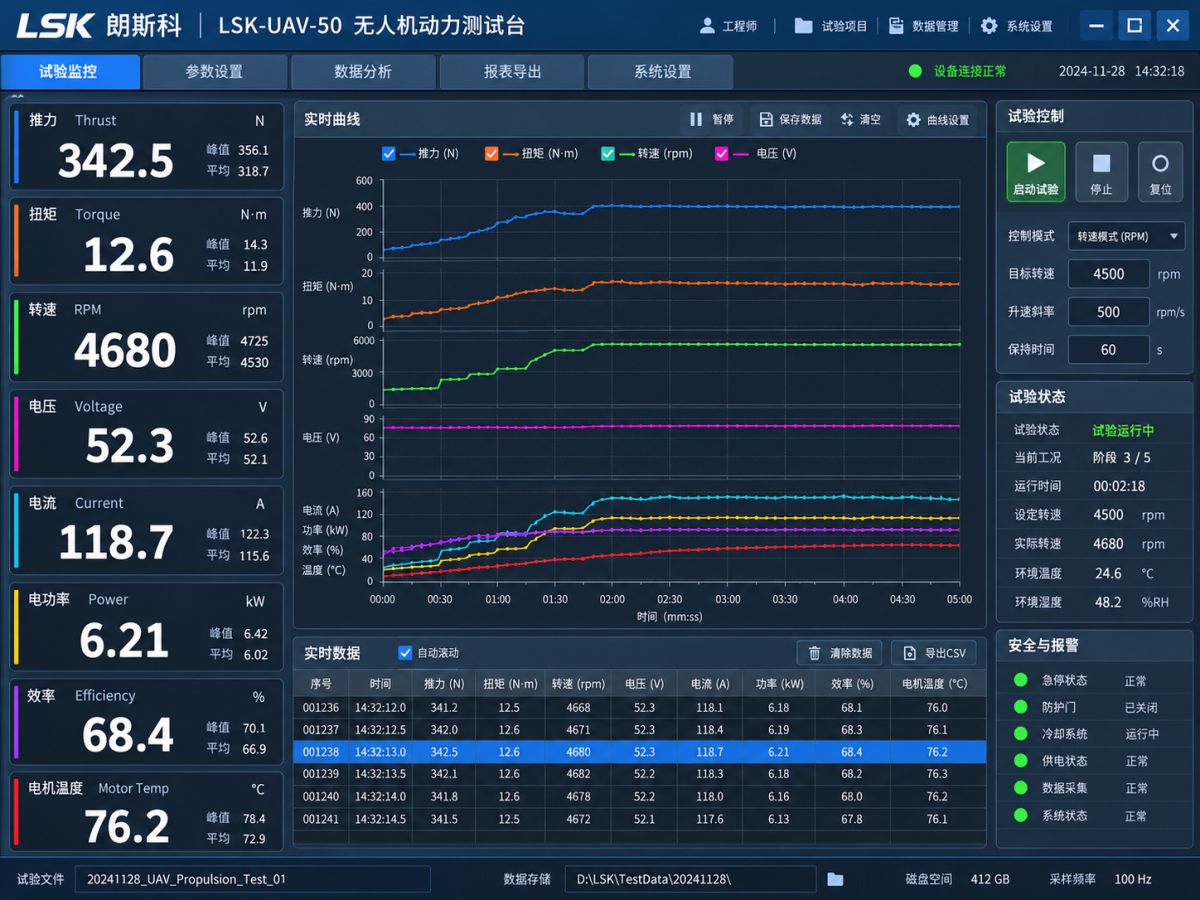Disable the 自动滚动 auto-scroll checkbox
This screenshot has height=900, width=1200.
coord(405,653)
